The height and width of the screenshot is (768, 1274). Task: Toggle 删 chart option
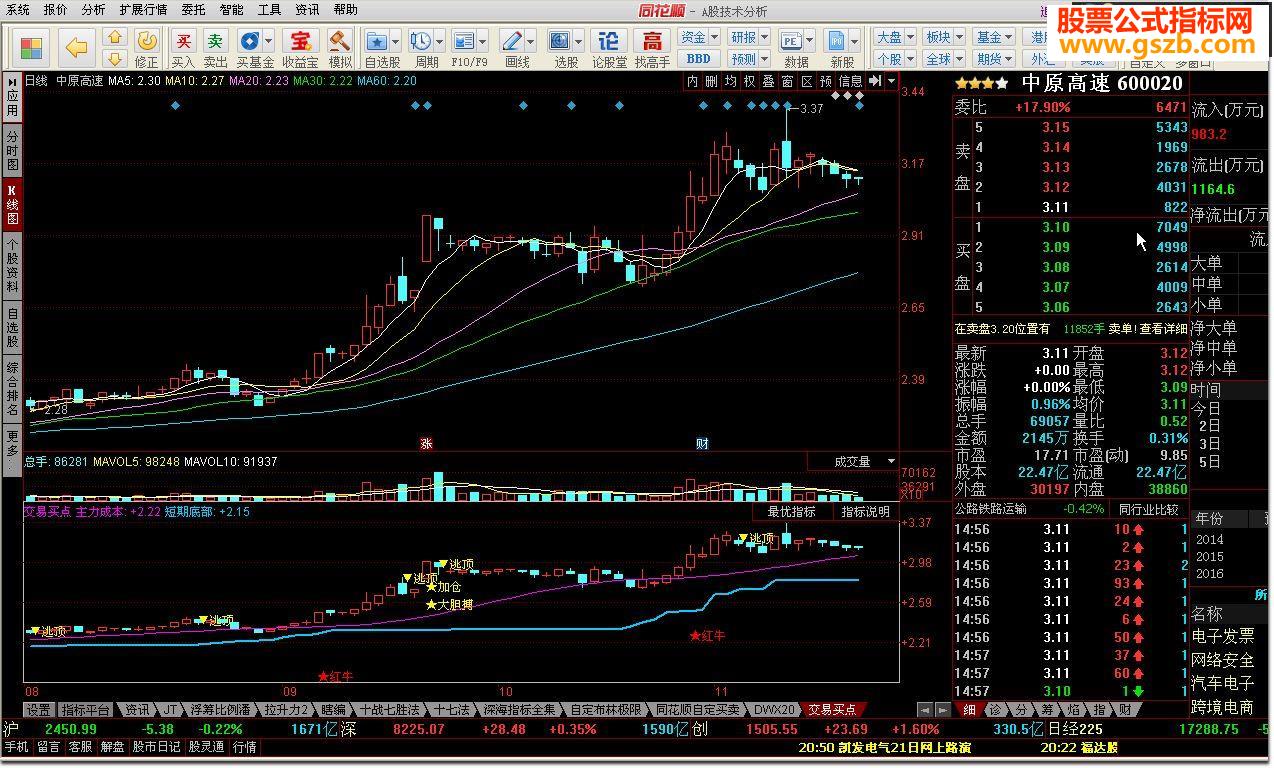712,81
